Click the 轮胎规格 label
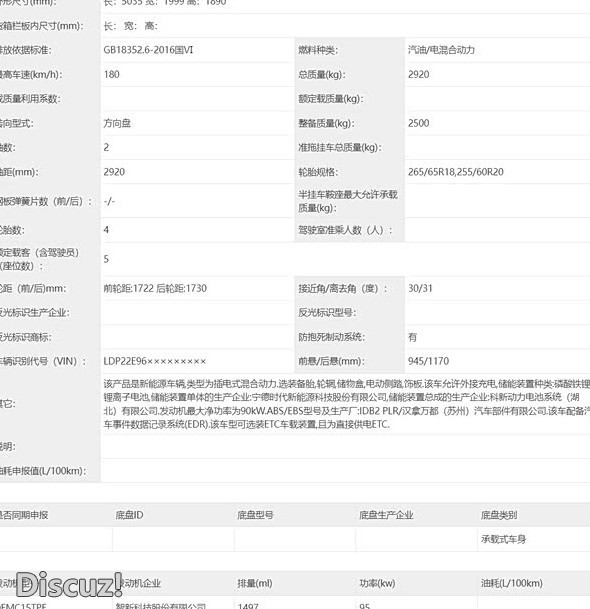This screenshot has height=609, width=590. click(318, 172)
